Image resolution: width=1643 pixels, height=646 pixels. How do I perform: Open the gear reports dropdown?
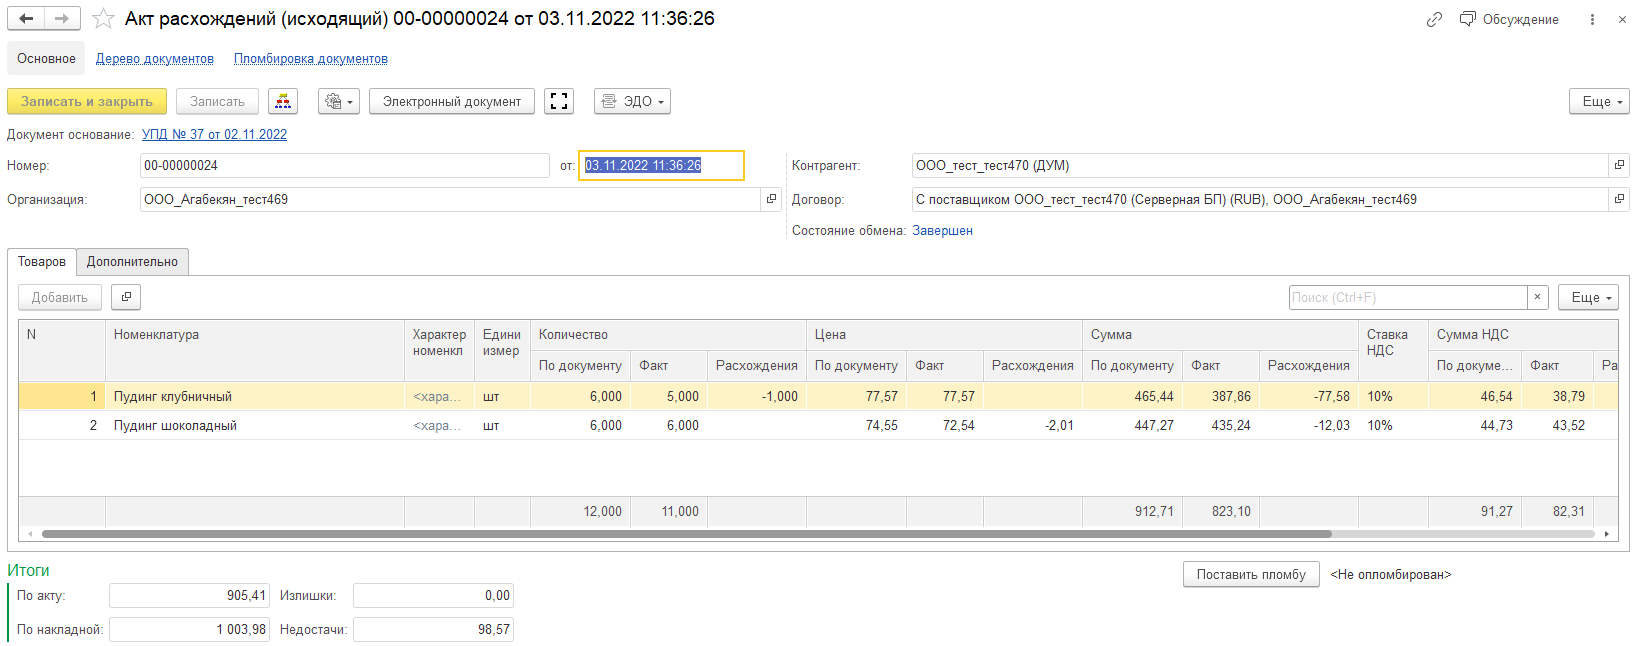338,101
